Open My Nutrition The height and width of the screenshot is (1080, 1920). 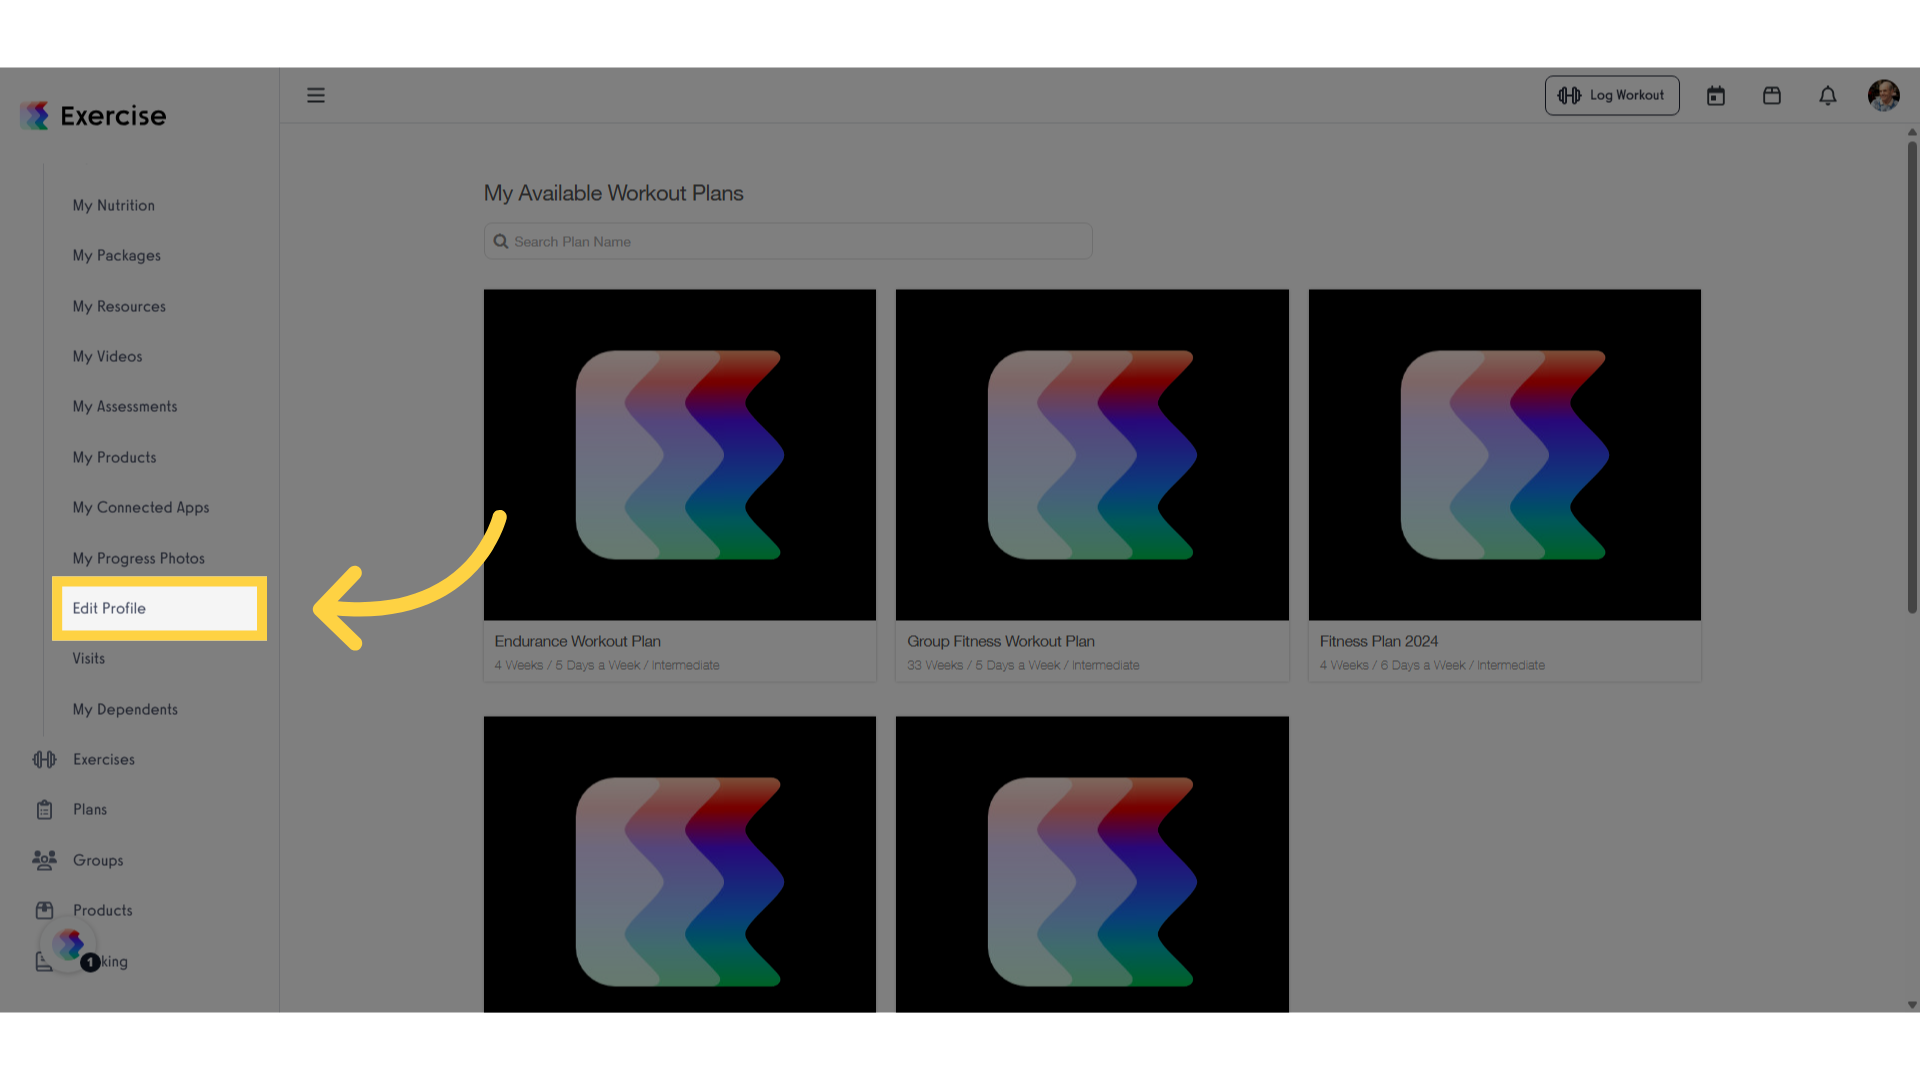(x=114, y=206)
